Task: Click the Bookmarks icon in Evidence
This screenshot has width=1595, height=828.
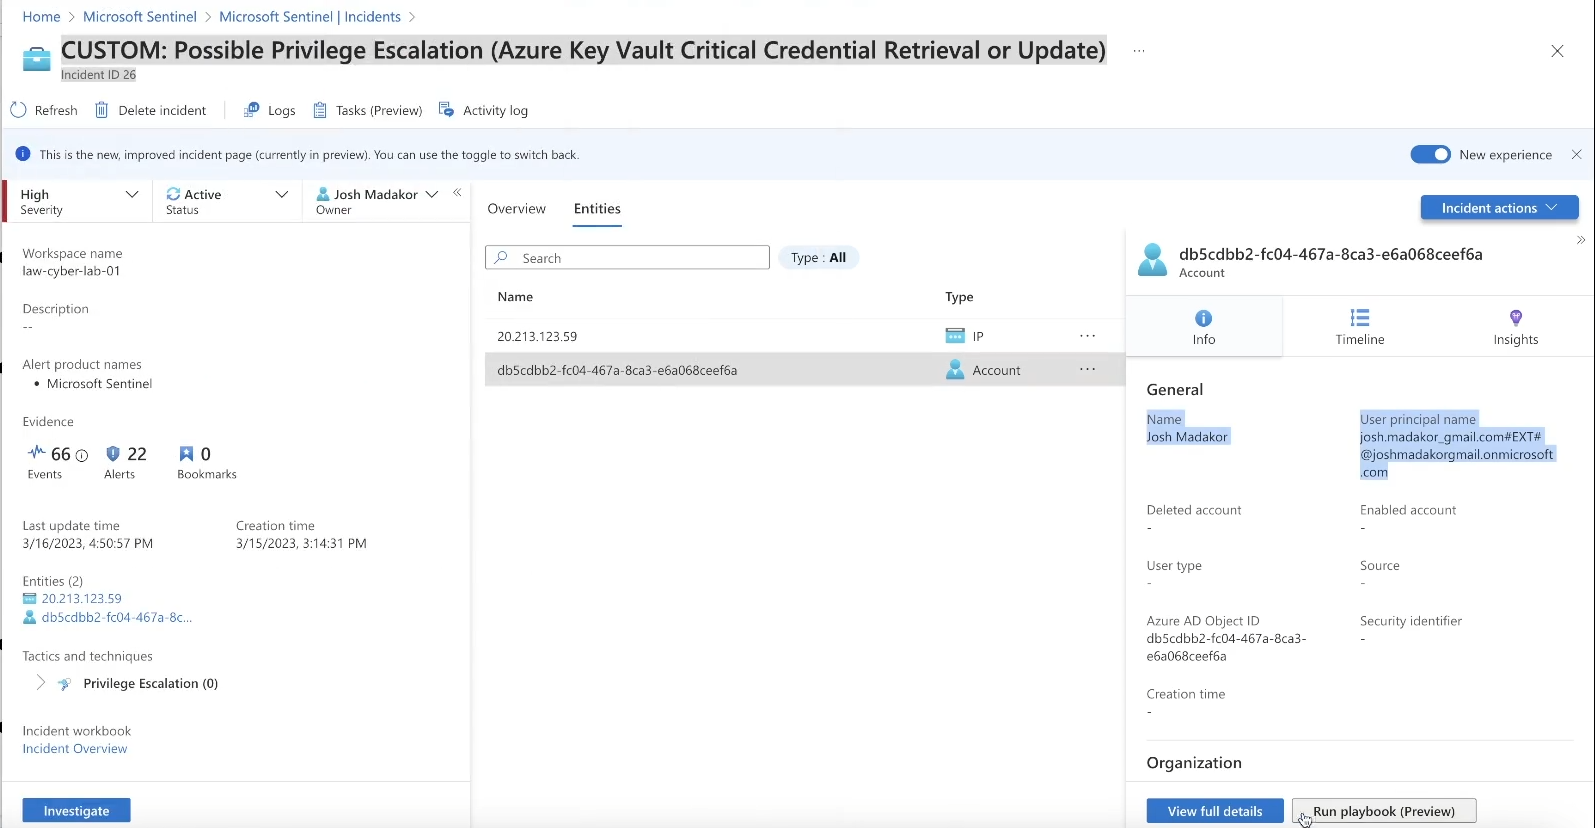Action: pos(186,453)
